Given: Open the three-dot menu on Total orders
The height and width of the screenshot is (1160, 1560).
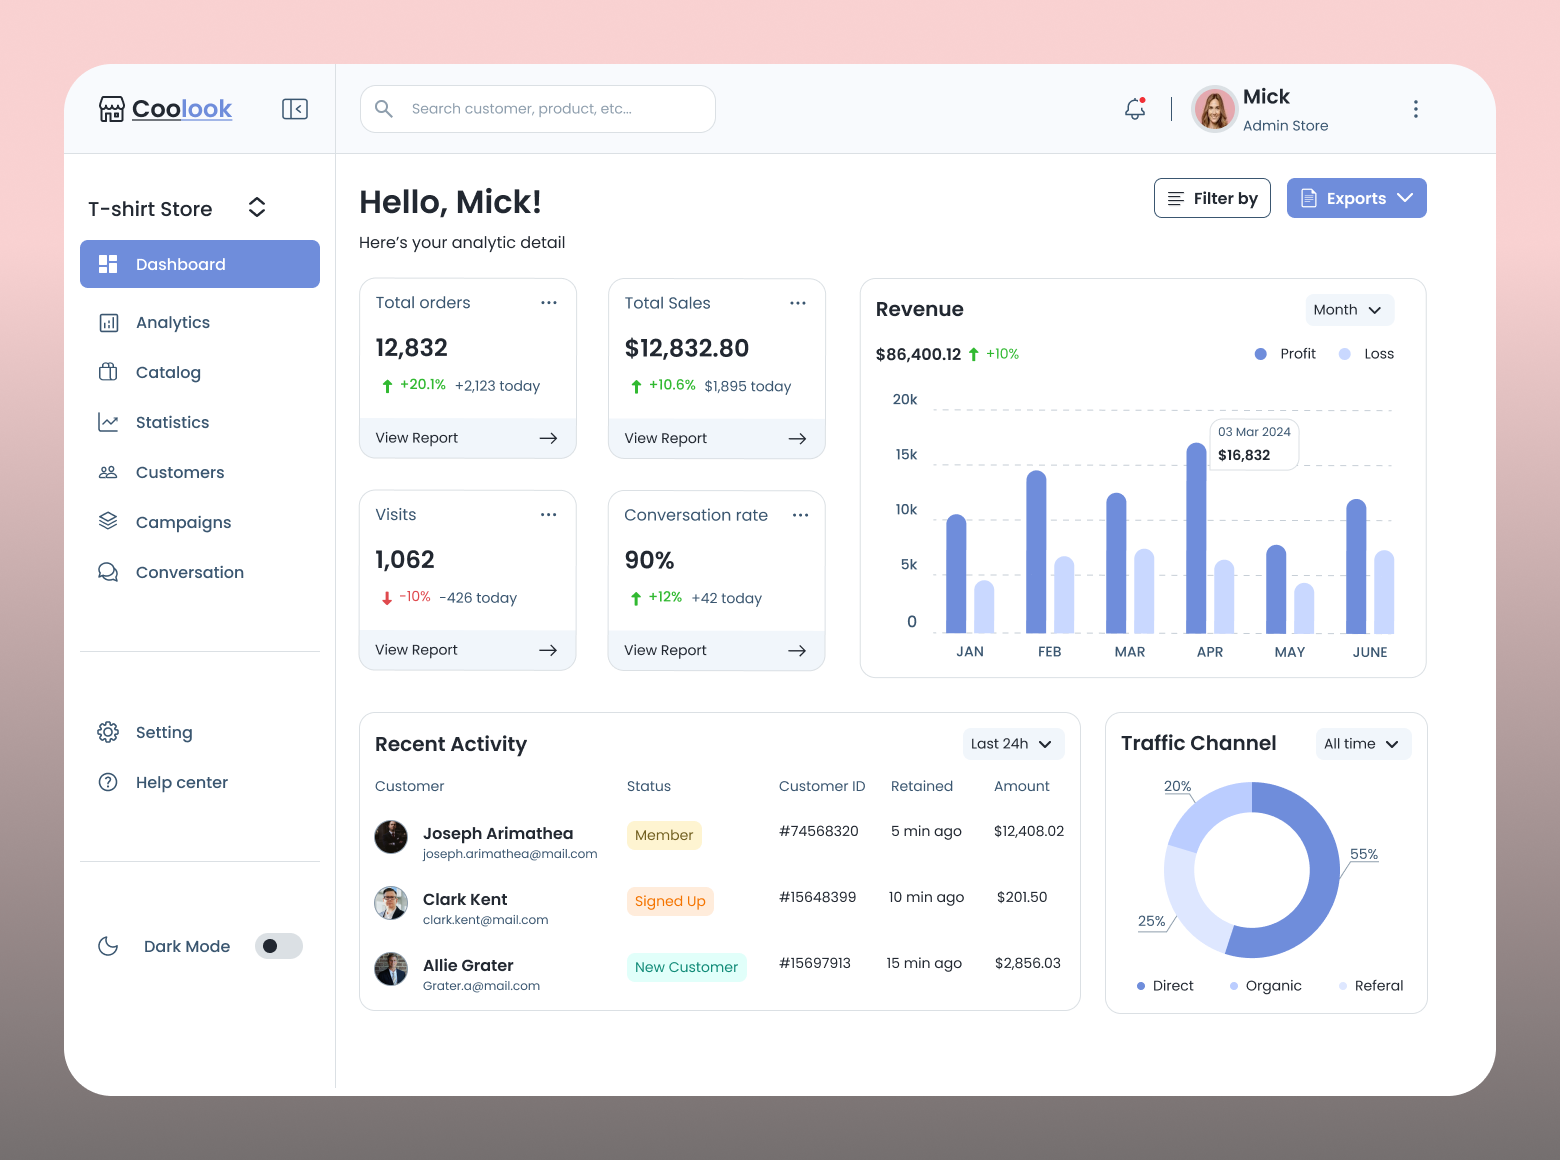Looking at the screenshot, I should tap(548, 302).
